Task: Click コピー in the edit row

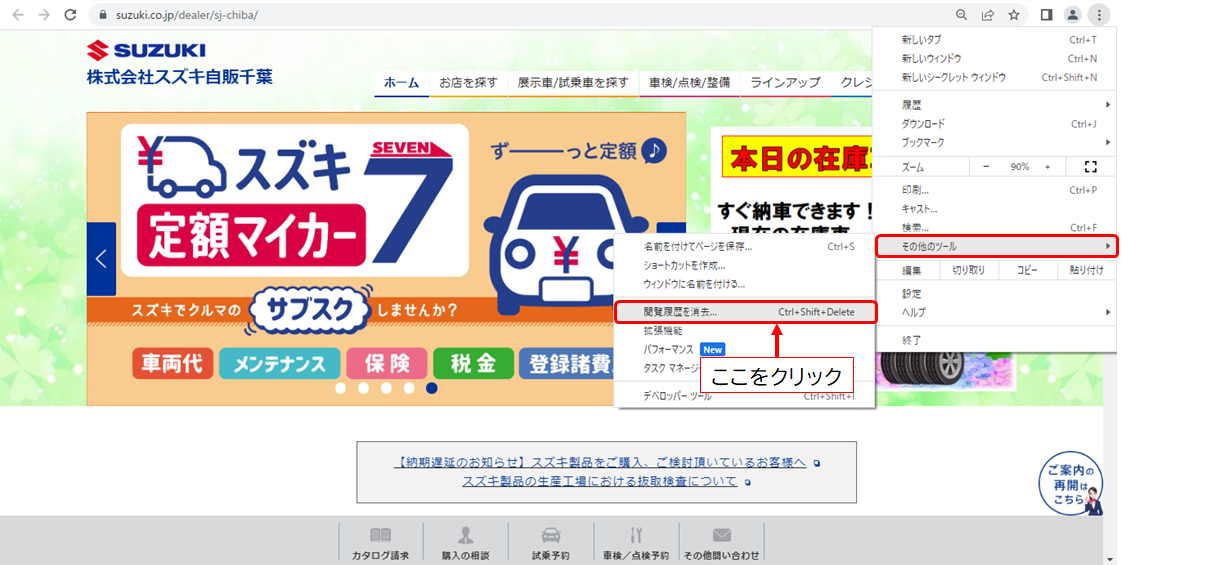Action: click(1027, 270)
